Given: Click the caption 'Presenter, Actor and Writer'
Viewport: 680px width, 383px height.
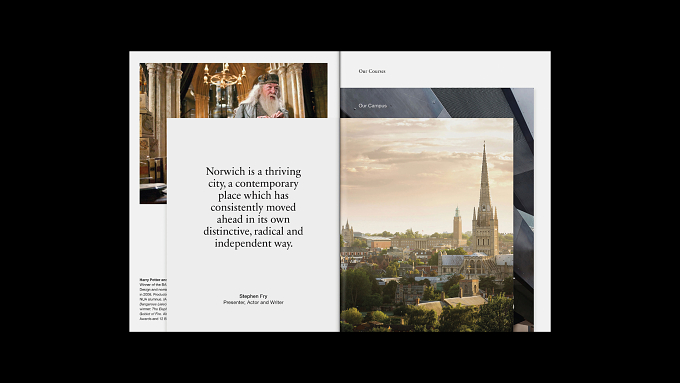Looking at the screenshot, I should pos(253,302).
